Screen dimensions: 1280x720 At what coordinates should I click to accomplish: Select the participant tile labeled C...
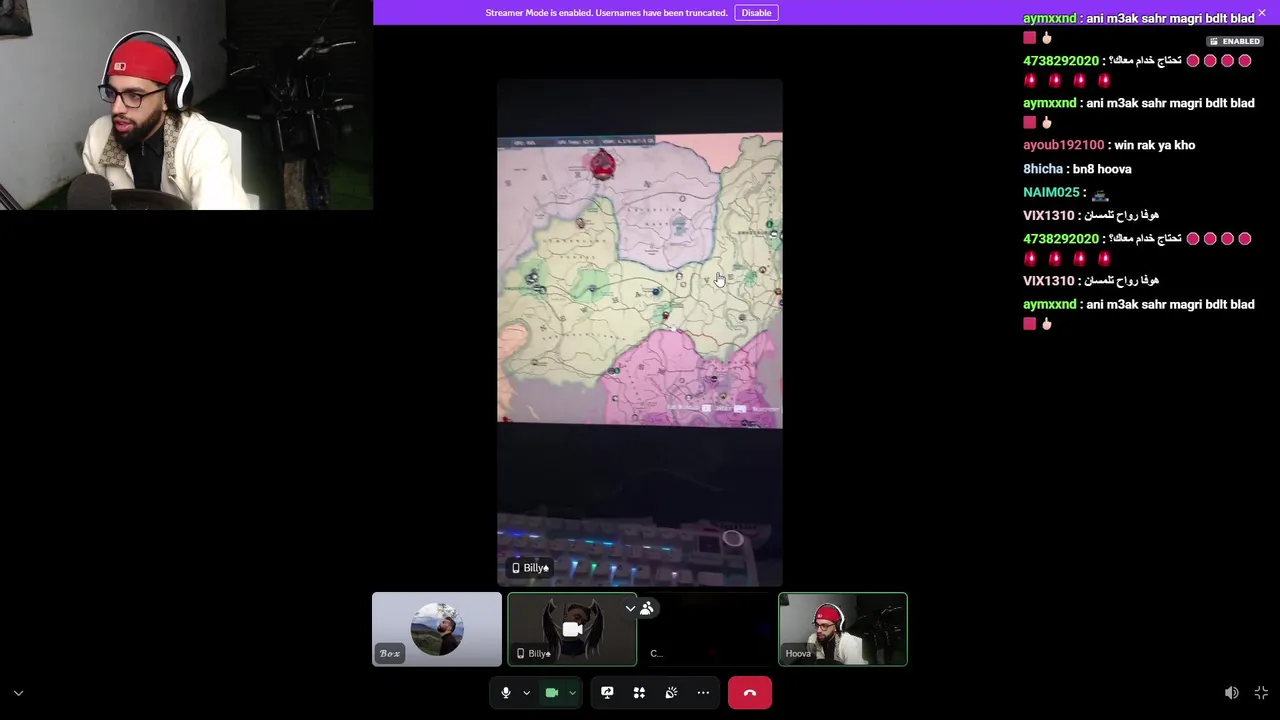tap(707, 629)
